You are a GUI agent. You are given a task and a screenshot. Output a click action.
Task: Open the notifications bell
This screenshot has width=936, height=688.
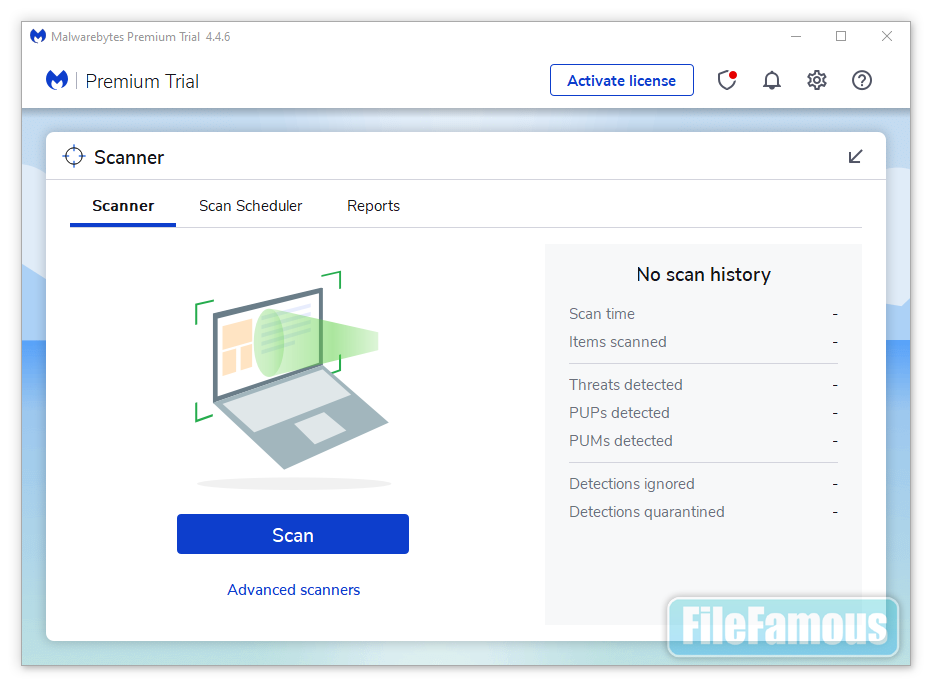(x=771, y=80)
